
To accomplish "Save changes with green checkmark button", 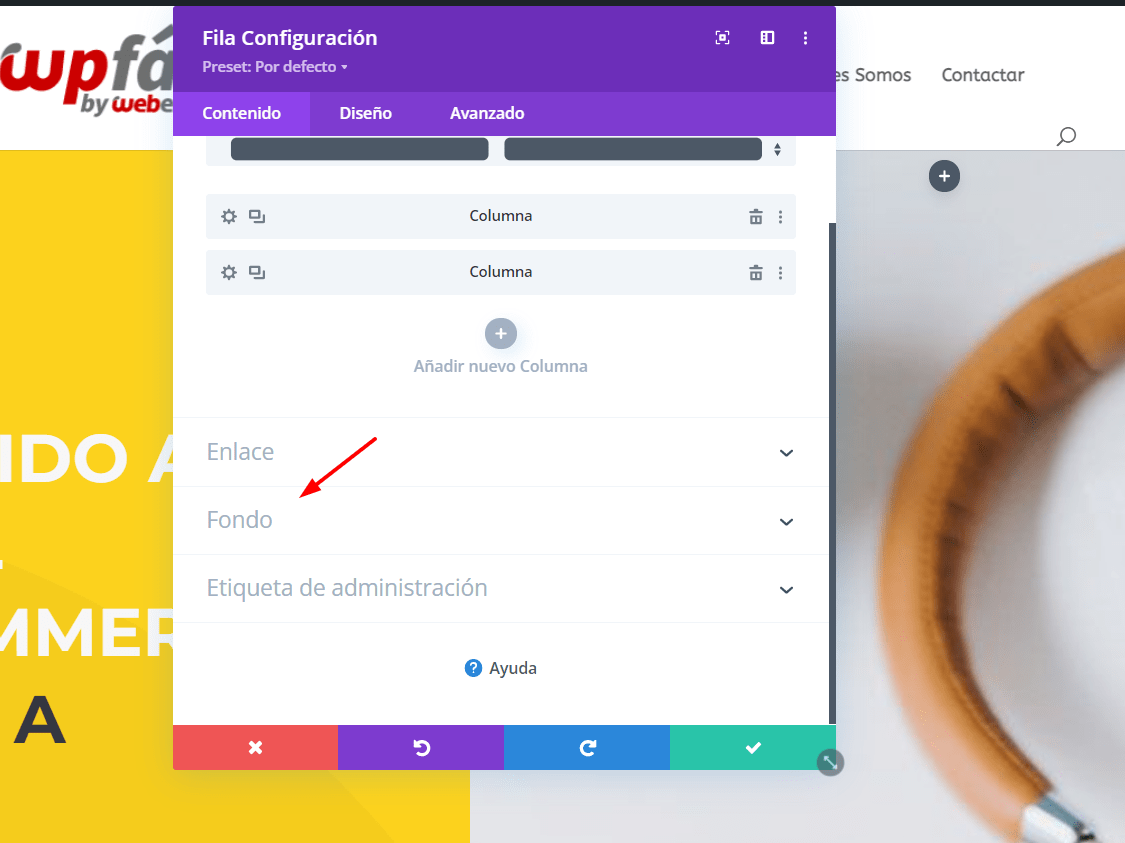I will (753, 748).
